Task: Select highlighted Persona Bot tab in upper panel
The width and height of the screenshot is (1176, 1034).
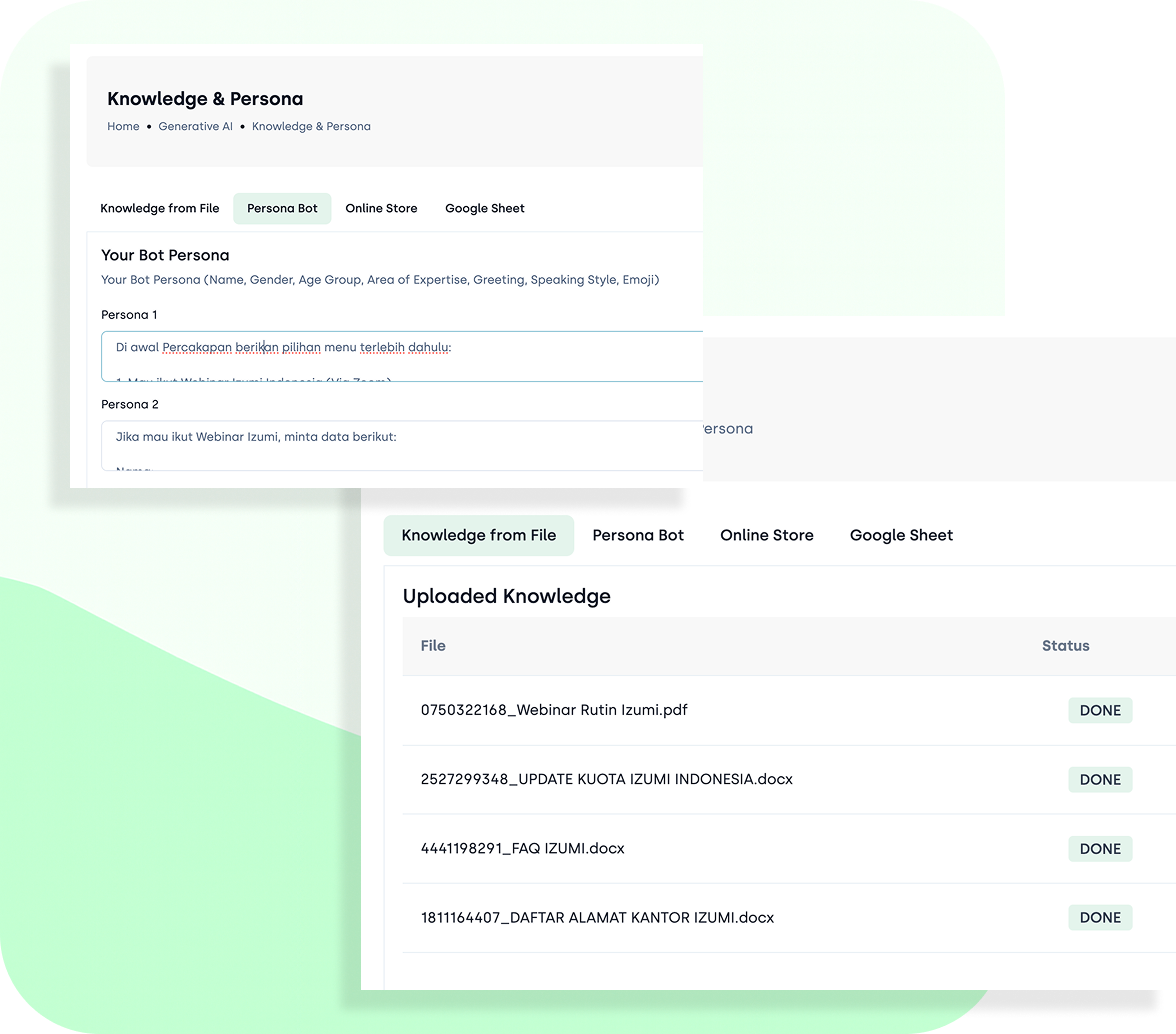Action: (x=282, y=208)
